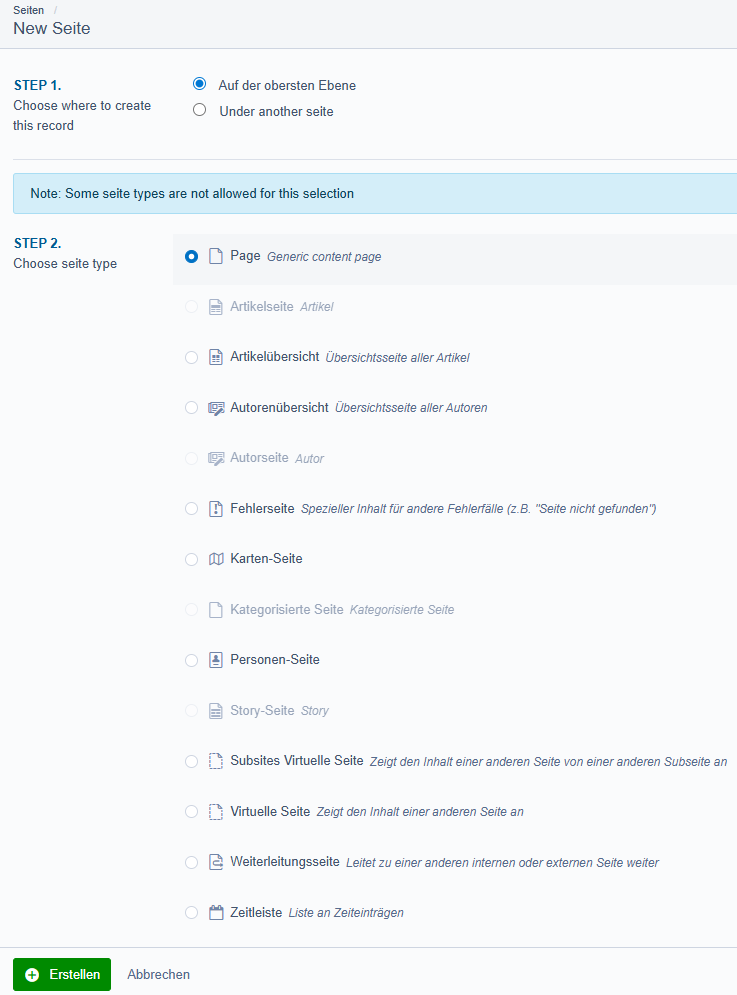Select 'Auf der obersten Ebene' radio option
The image size is (737, 995).
tap(199, 85)
